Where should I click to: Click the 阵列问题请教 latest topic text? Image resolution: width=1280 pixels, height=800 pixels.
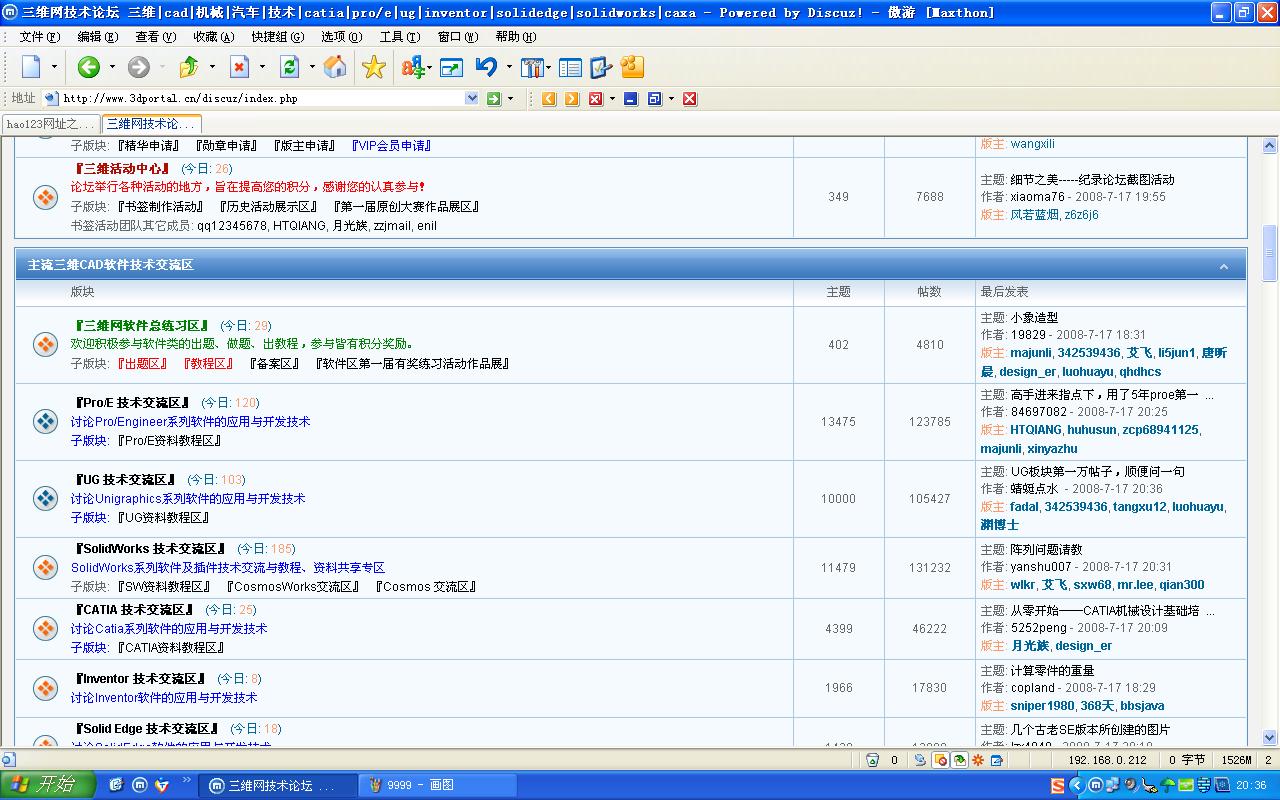tap(1046, 550)
